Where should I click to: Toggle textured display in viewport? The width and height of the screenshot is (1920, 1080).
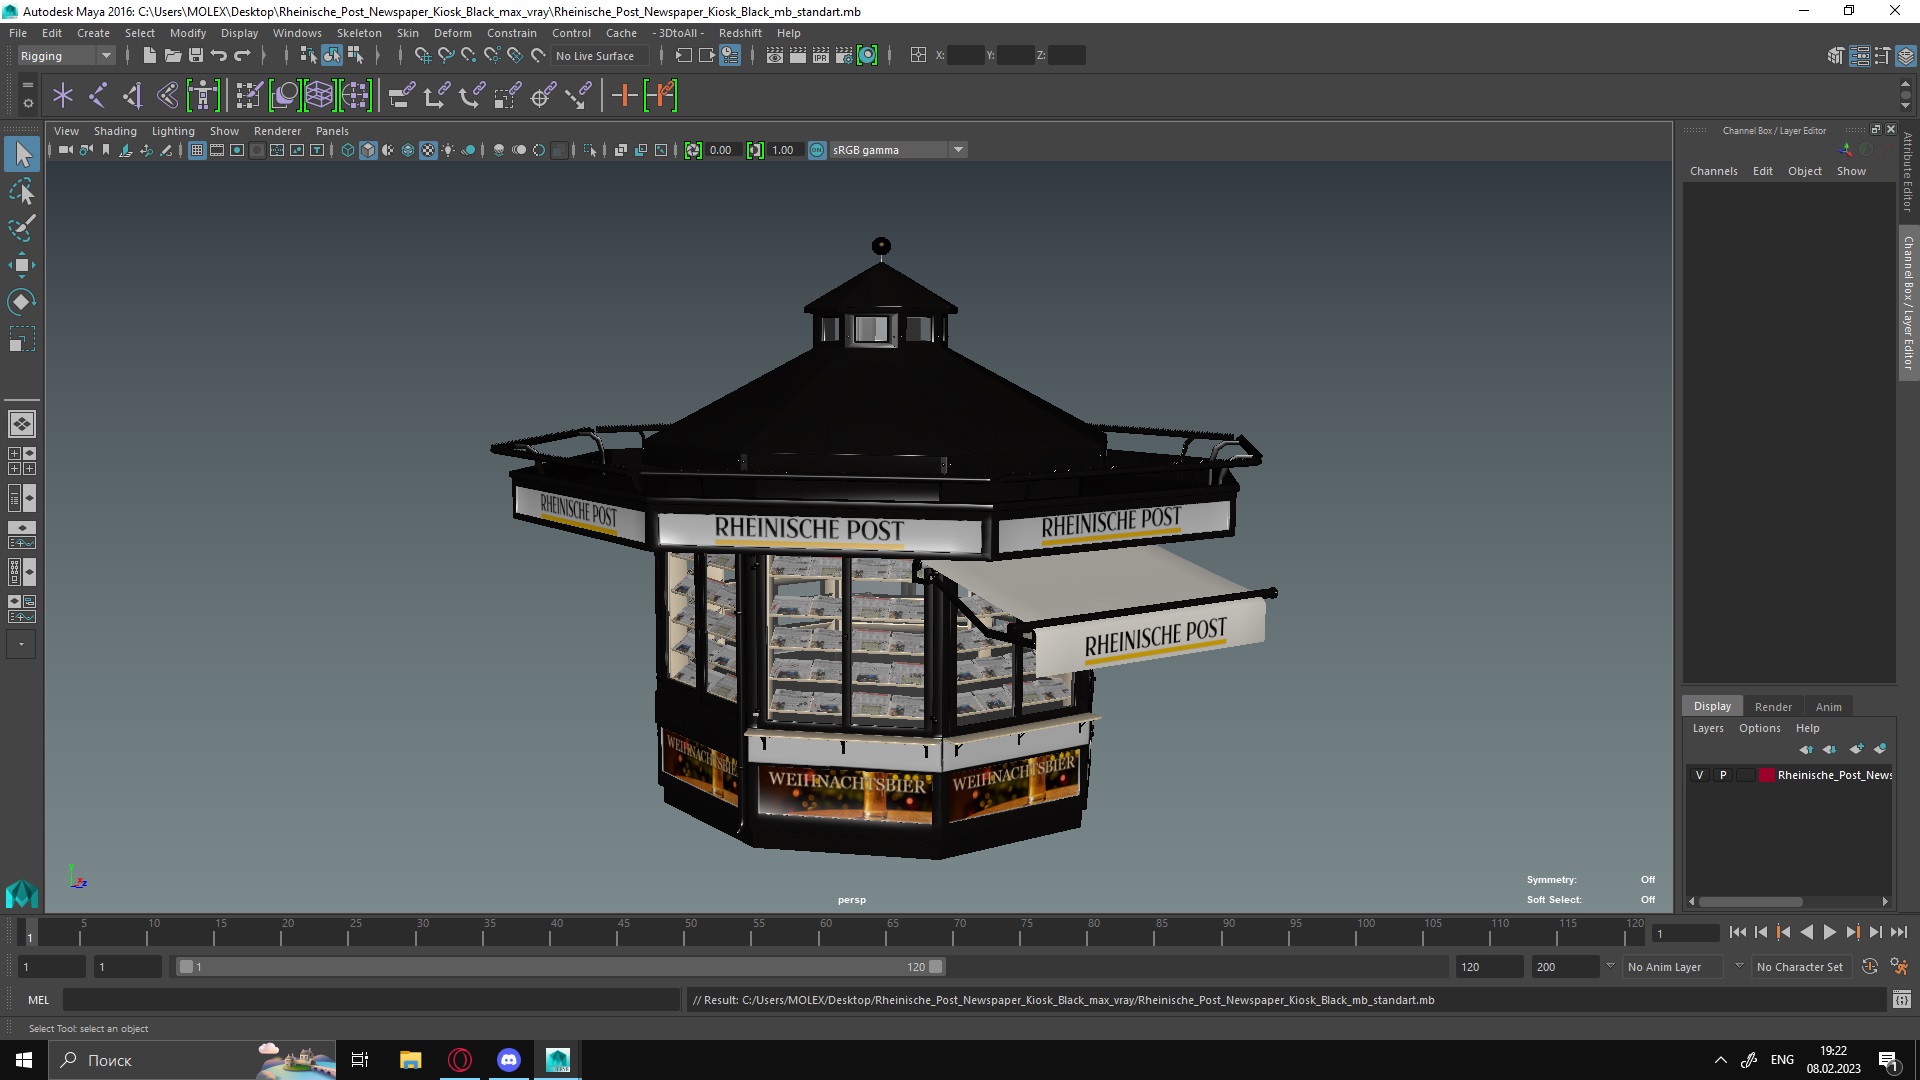428,150
